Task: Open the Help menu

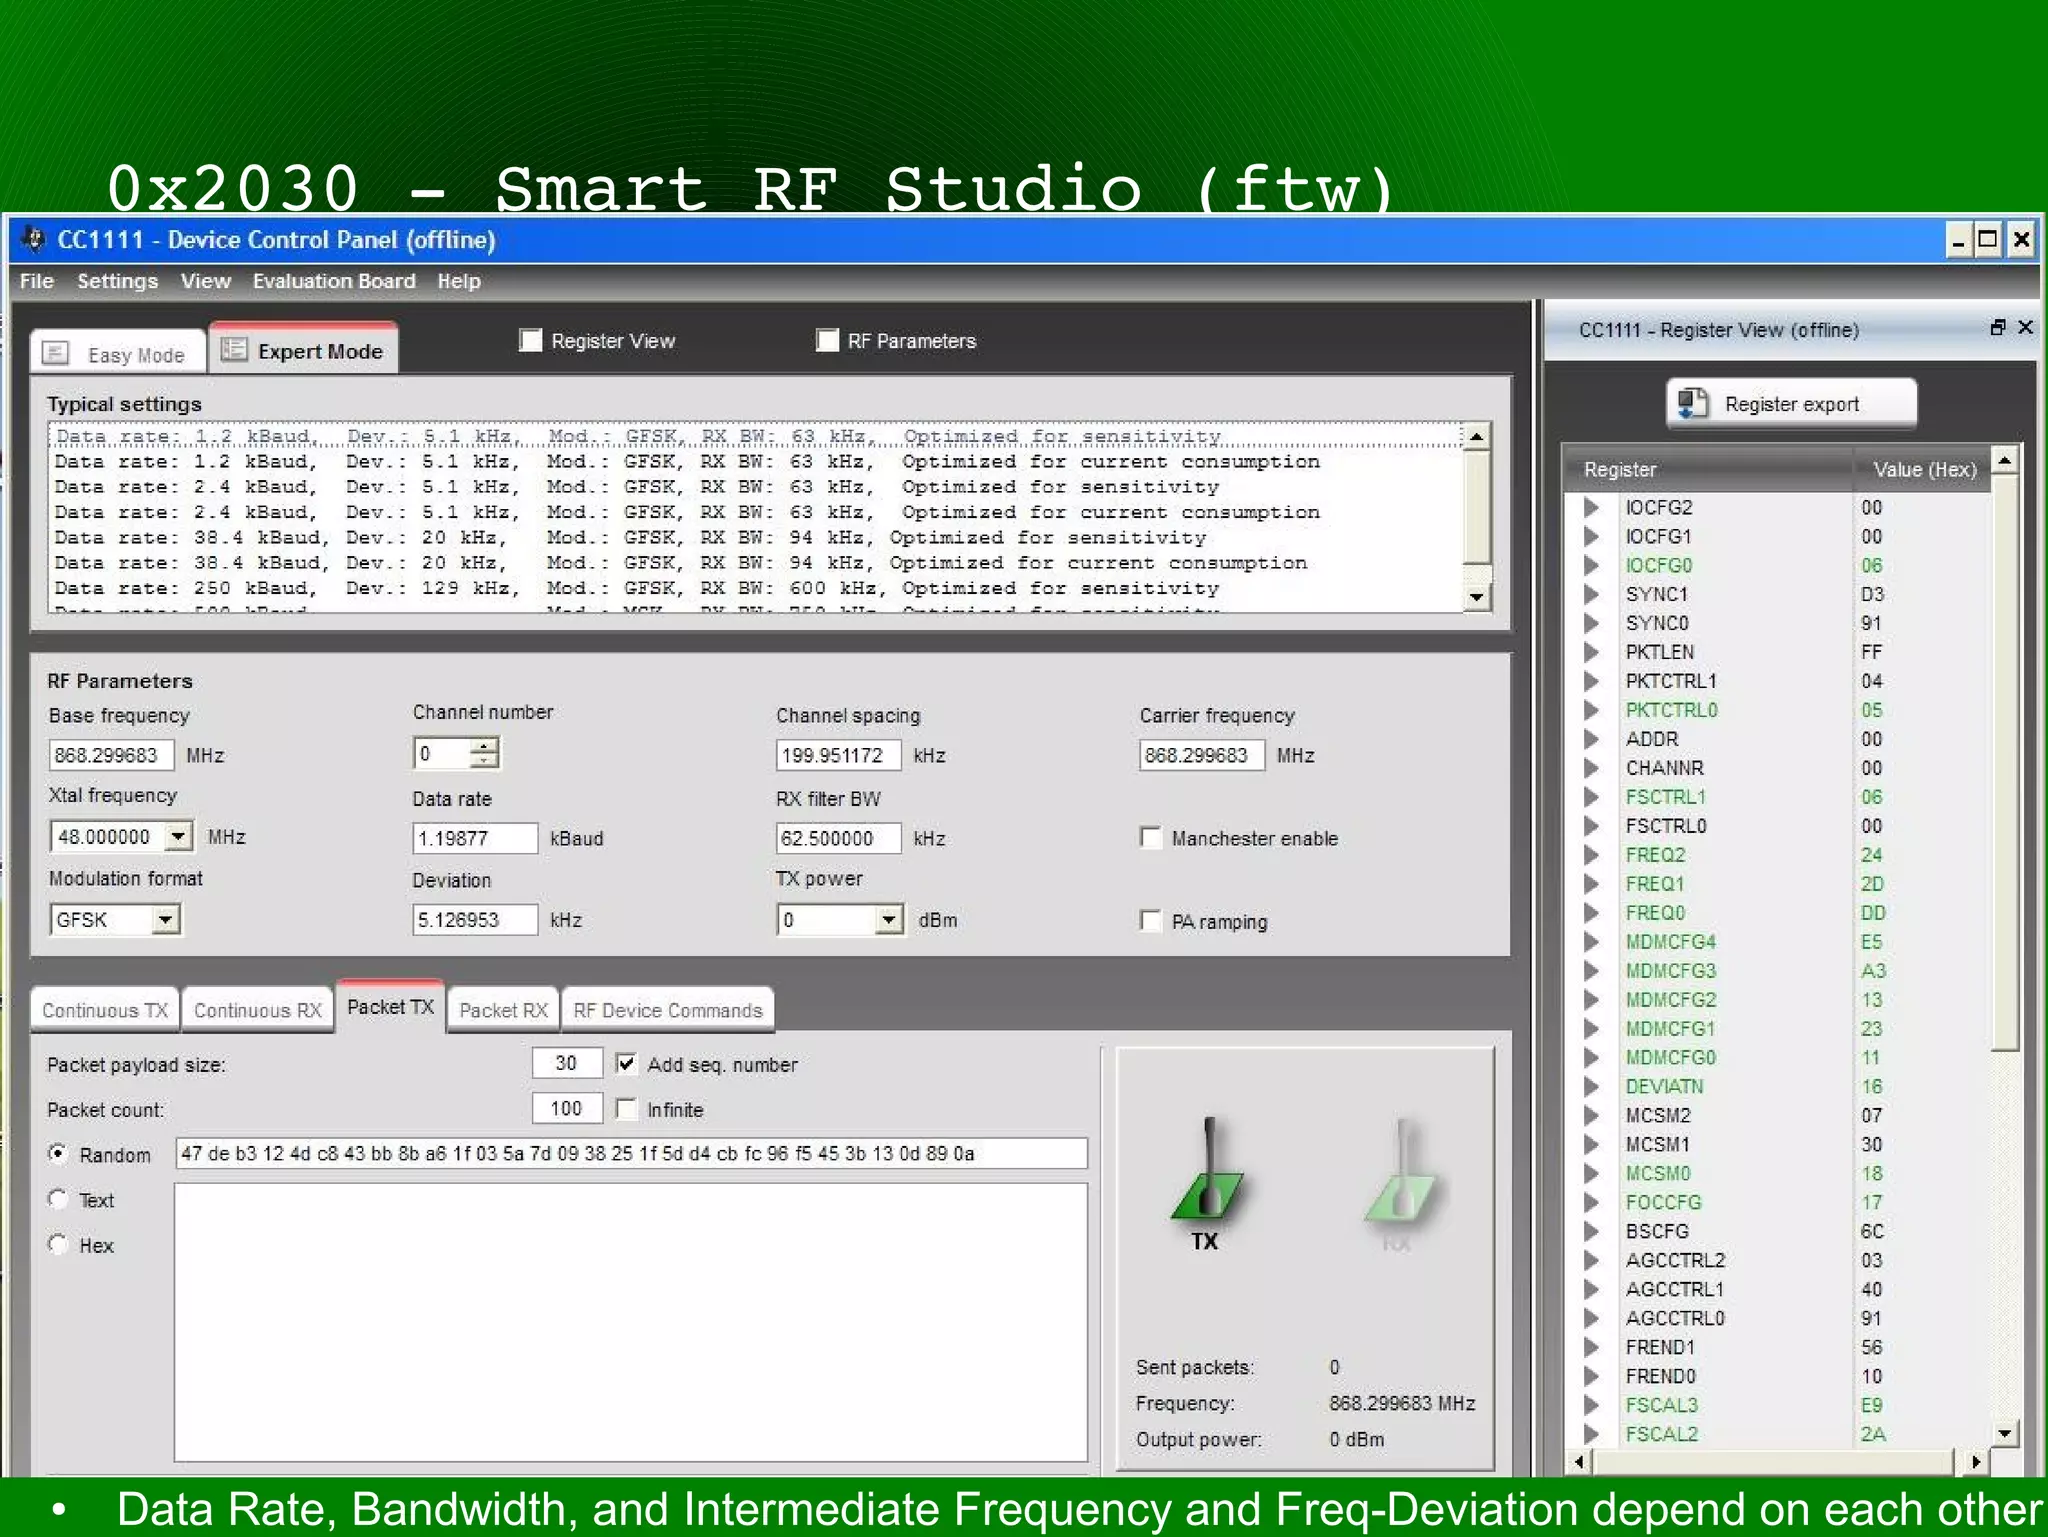Action: tap(459, 281)
